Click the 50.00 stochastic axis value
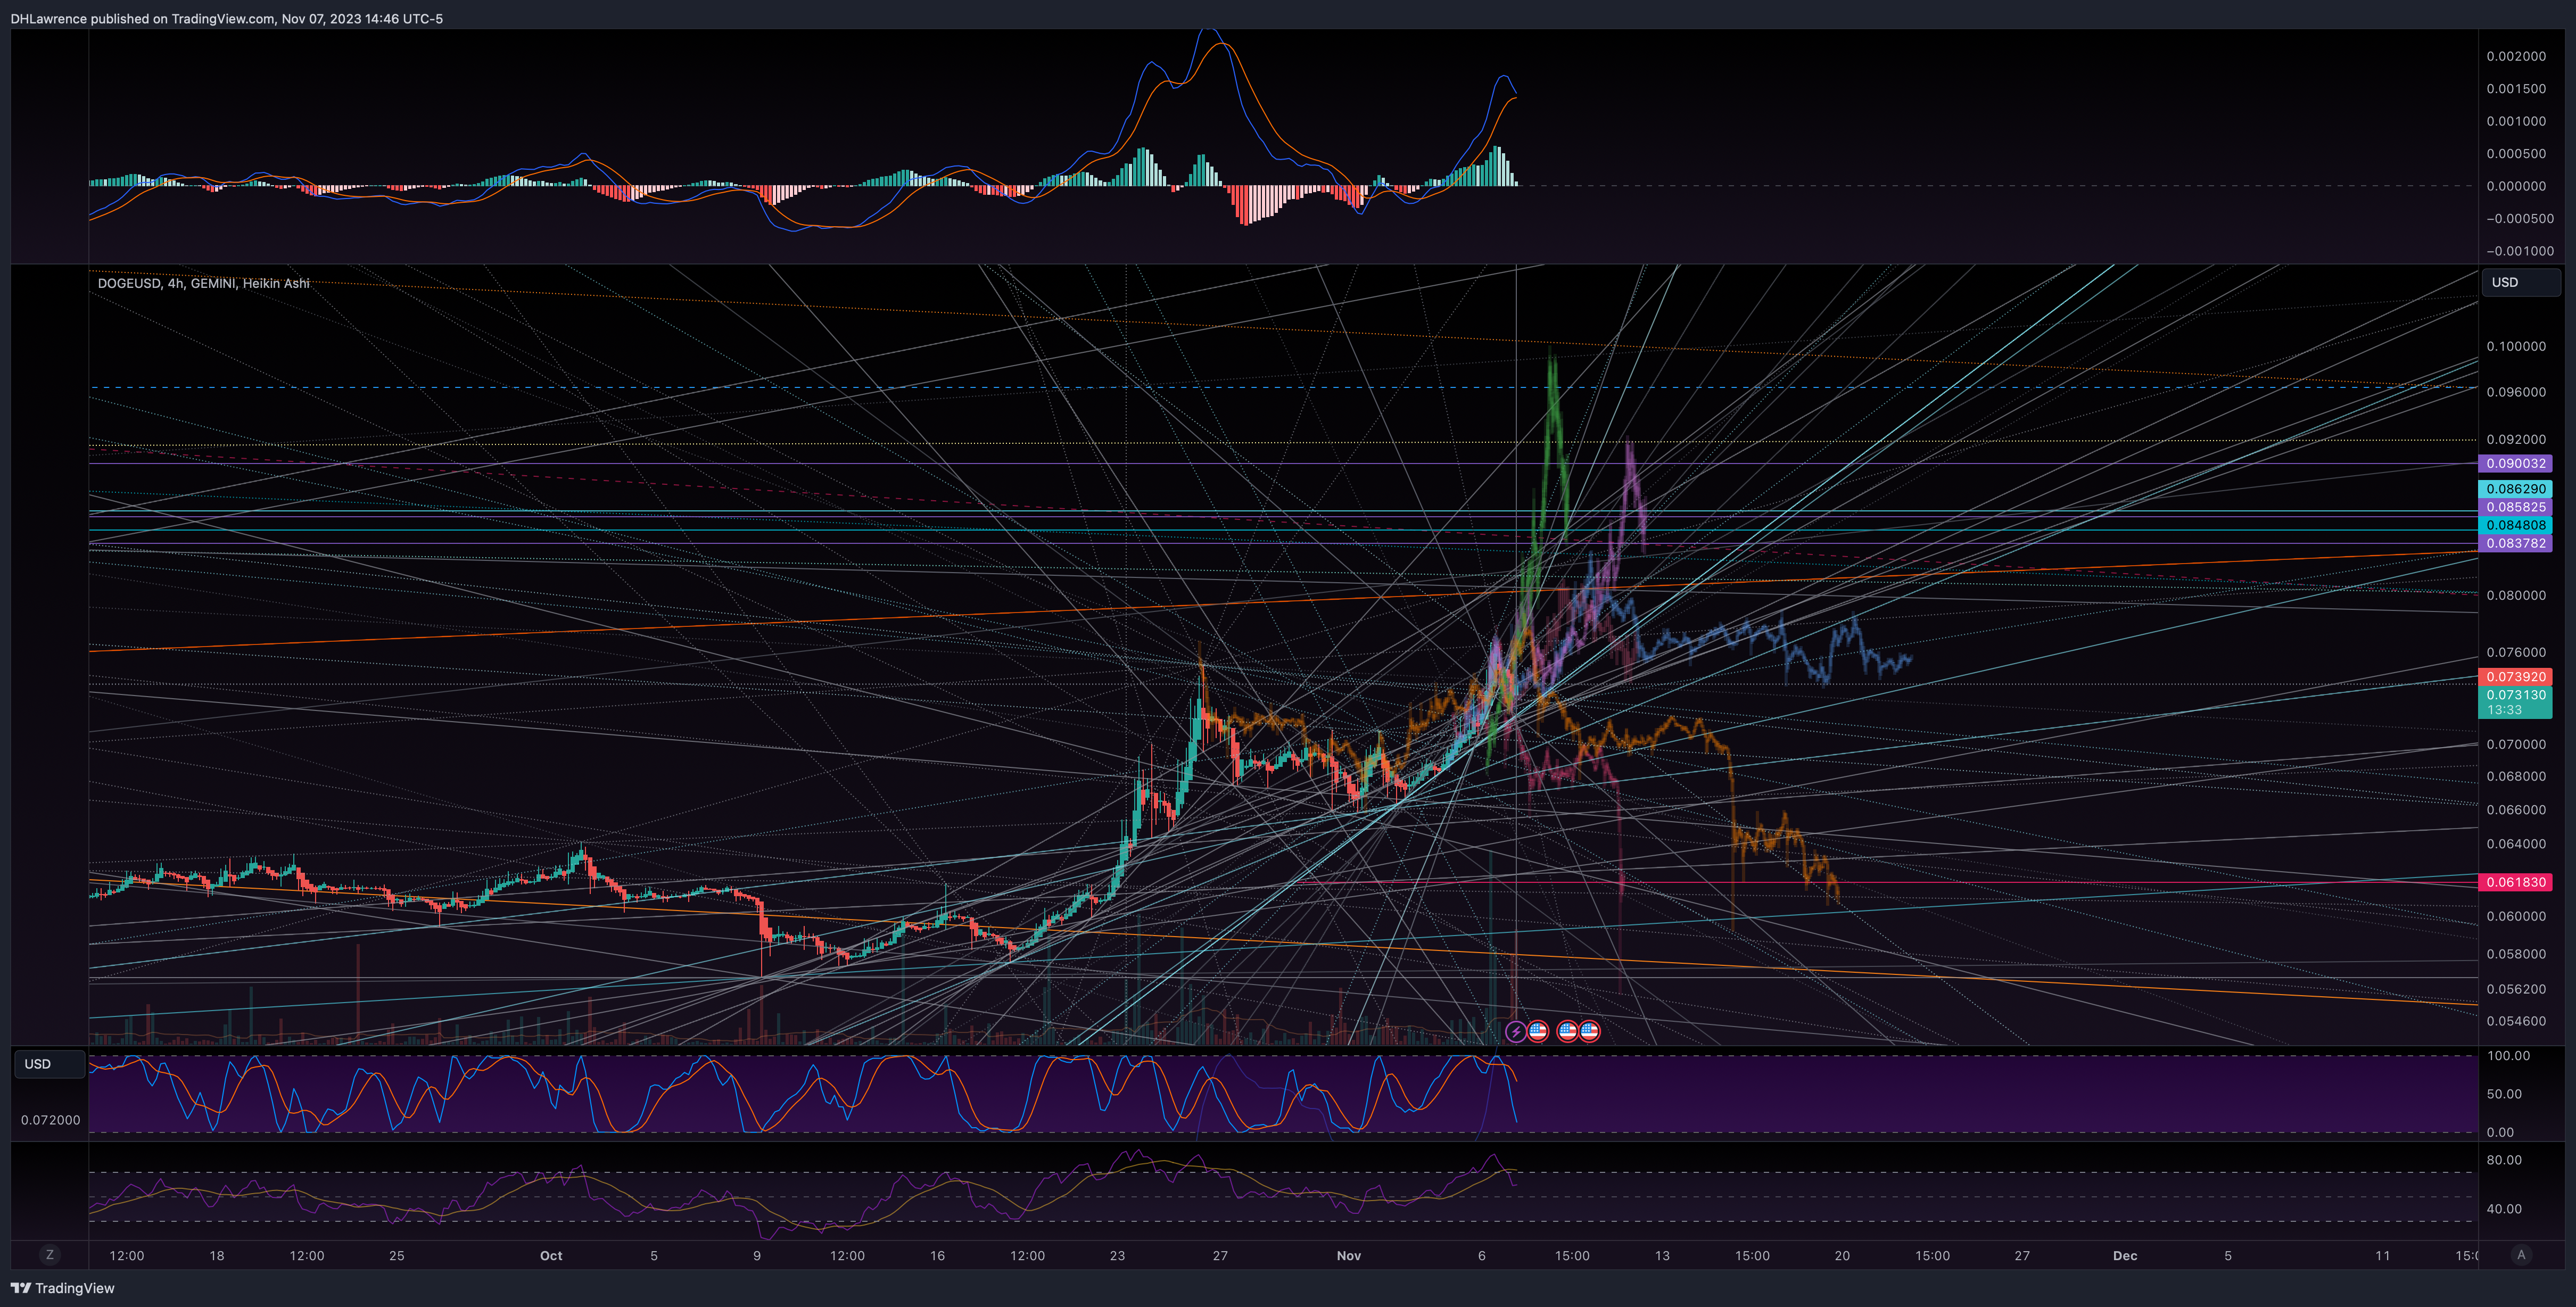The width and height of the screenshot is (2576, 1307). pos(2504,1094)
